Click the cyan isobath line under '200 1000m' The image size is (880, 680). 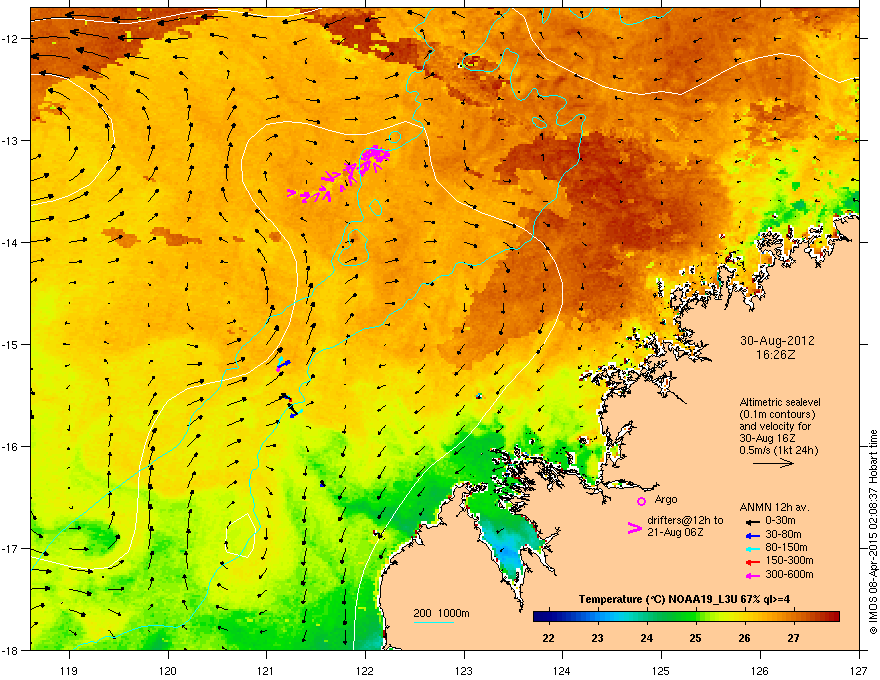click(x=434, y=622)
